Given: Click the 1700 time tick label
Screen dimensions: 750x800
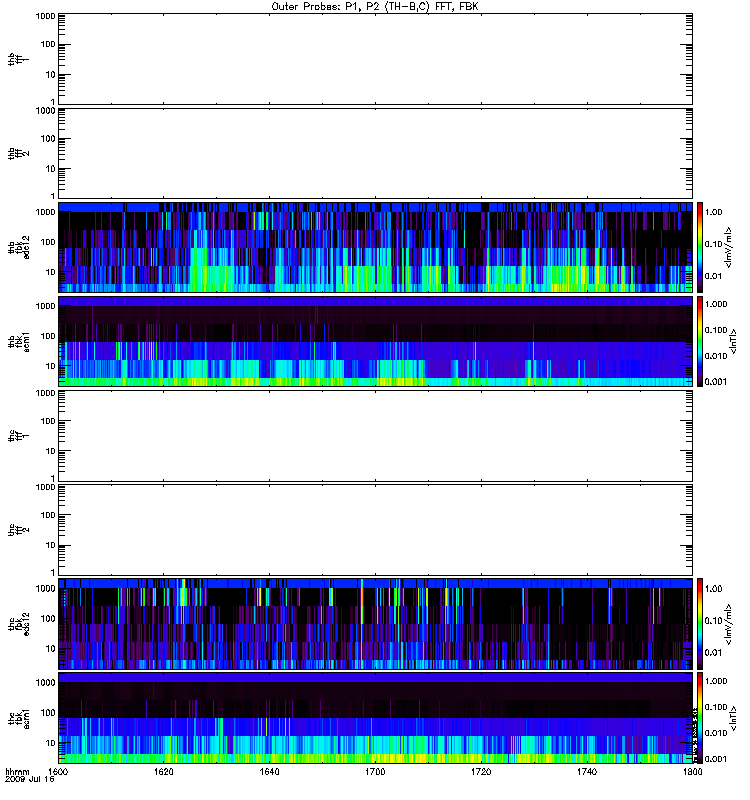Looking at the screenshot, I should pyautogui.click(x=375, y=771).
